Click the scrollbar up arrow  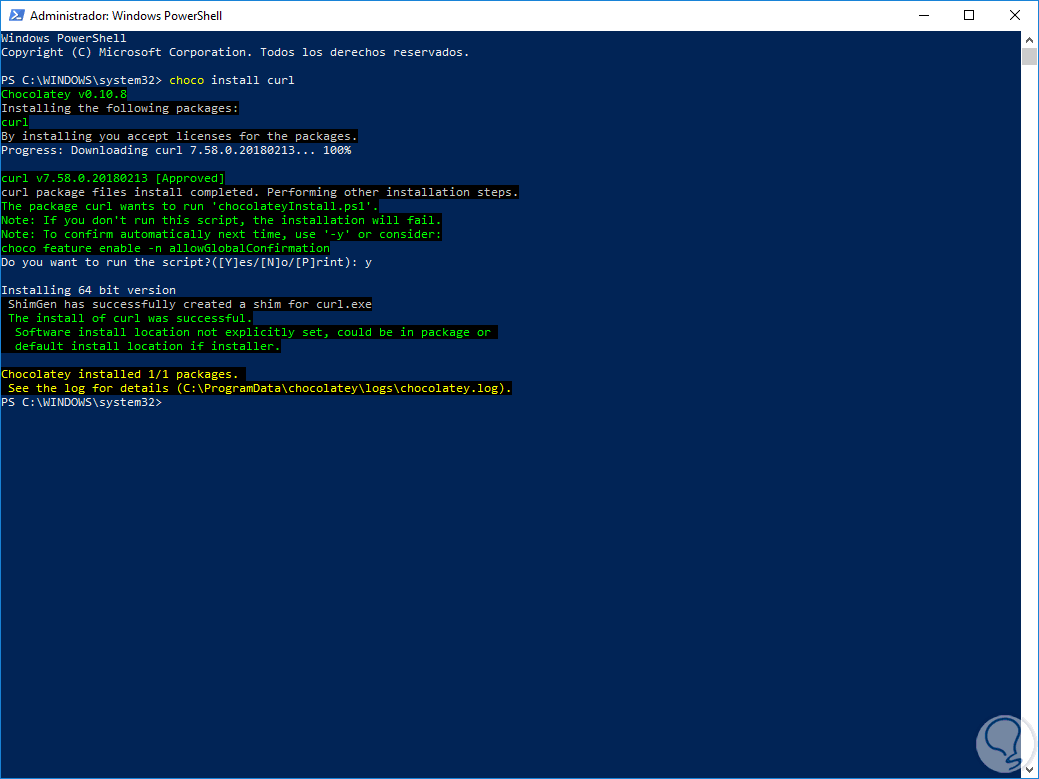1029,38
